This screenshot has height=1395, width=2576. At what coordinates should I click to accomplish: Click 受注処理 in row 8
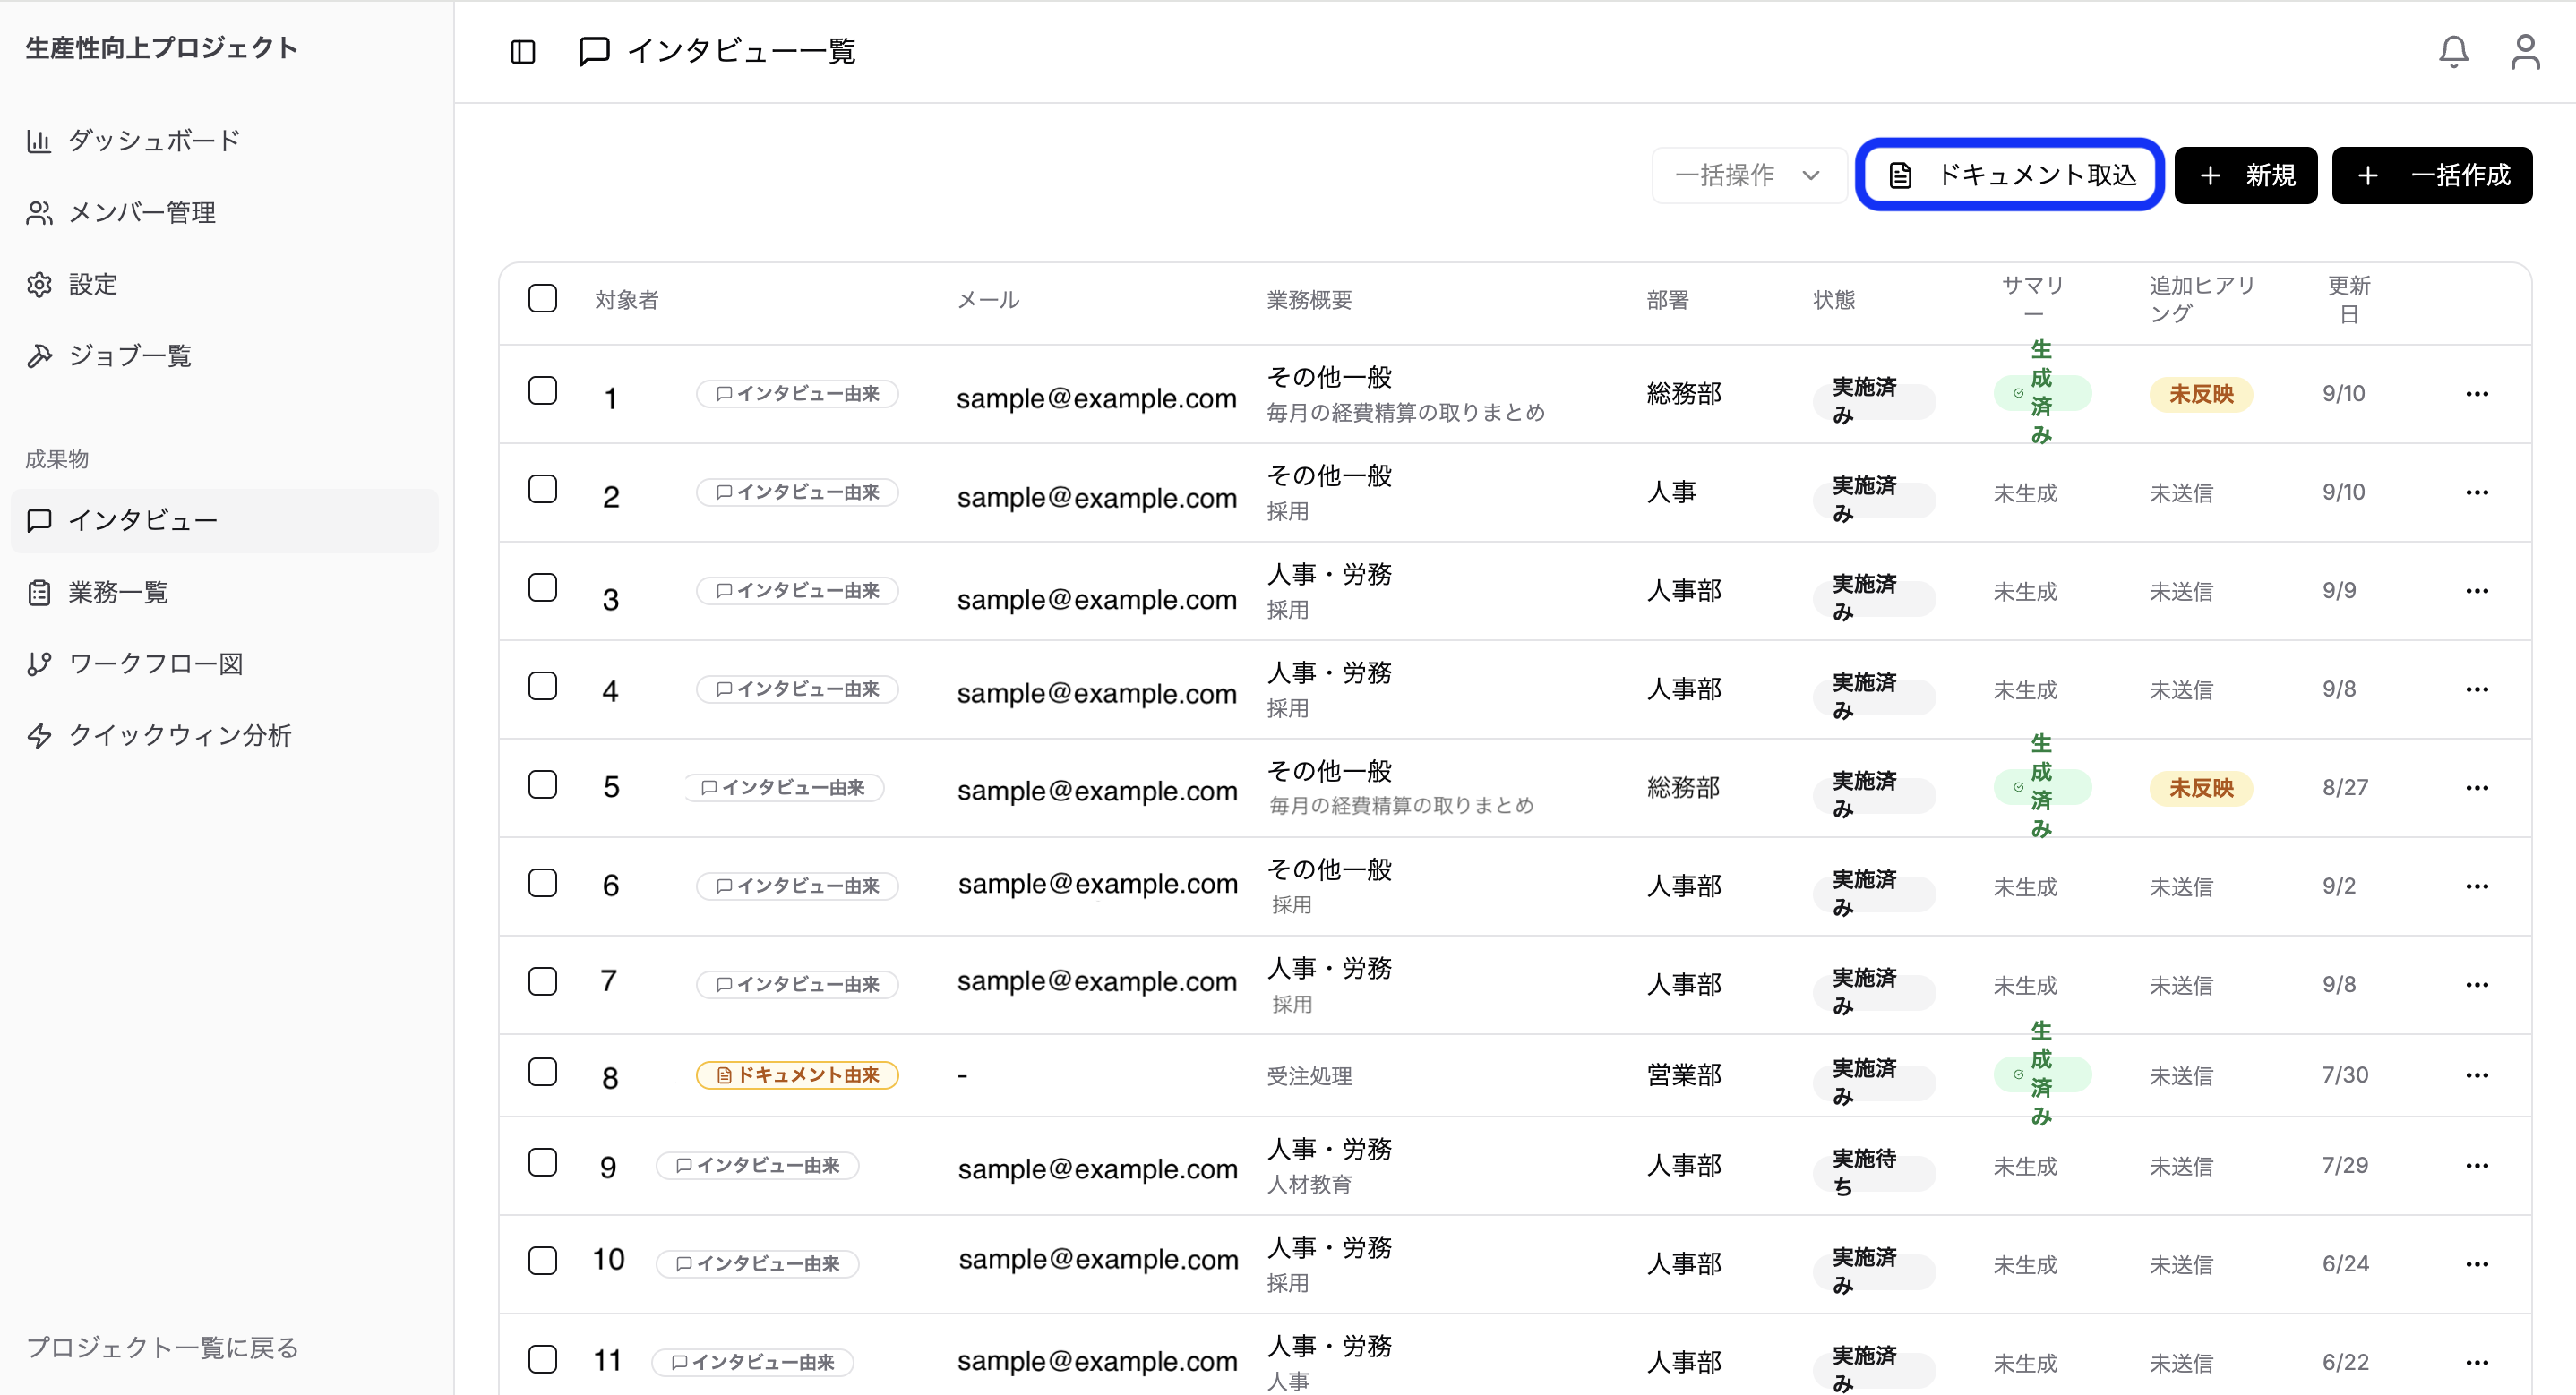(1309, 1076)
